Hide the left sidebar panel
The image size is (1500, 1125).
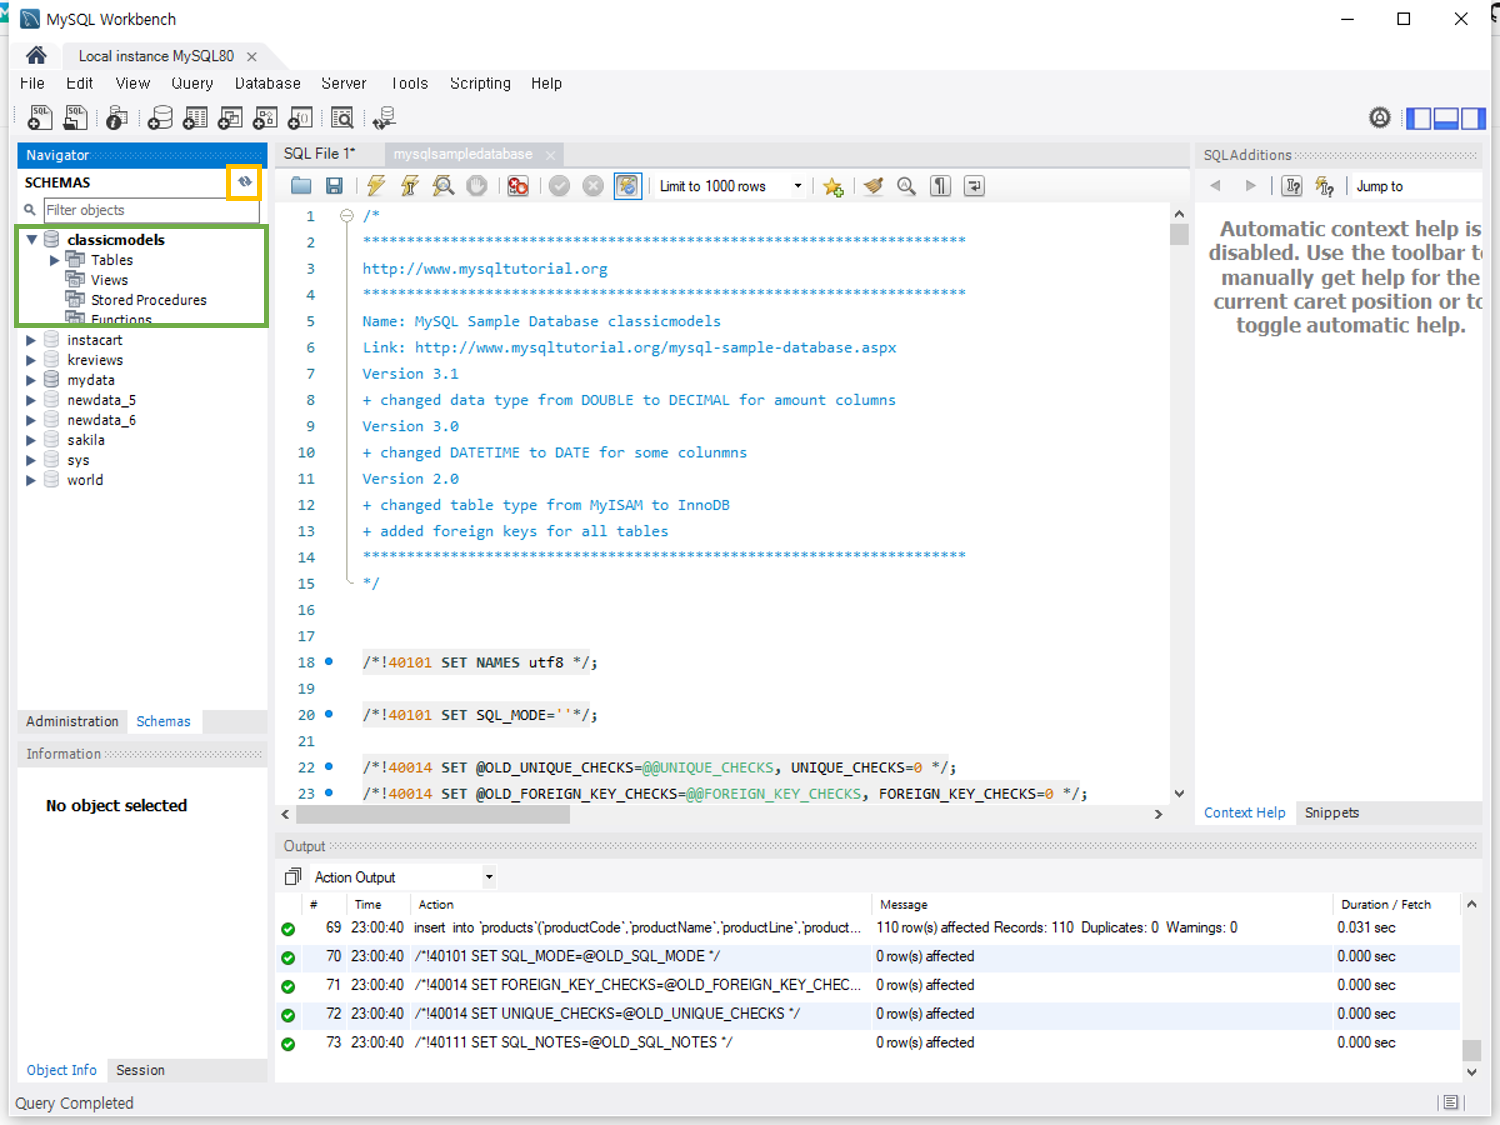pos(1419,118)
